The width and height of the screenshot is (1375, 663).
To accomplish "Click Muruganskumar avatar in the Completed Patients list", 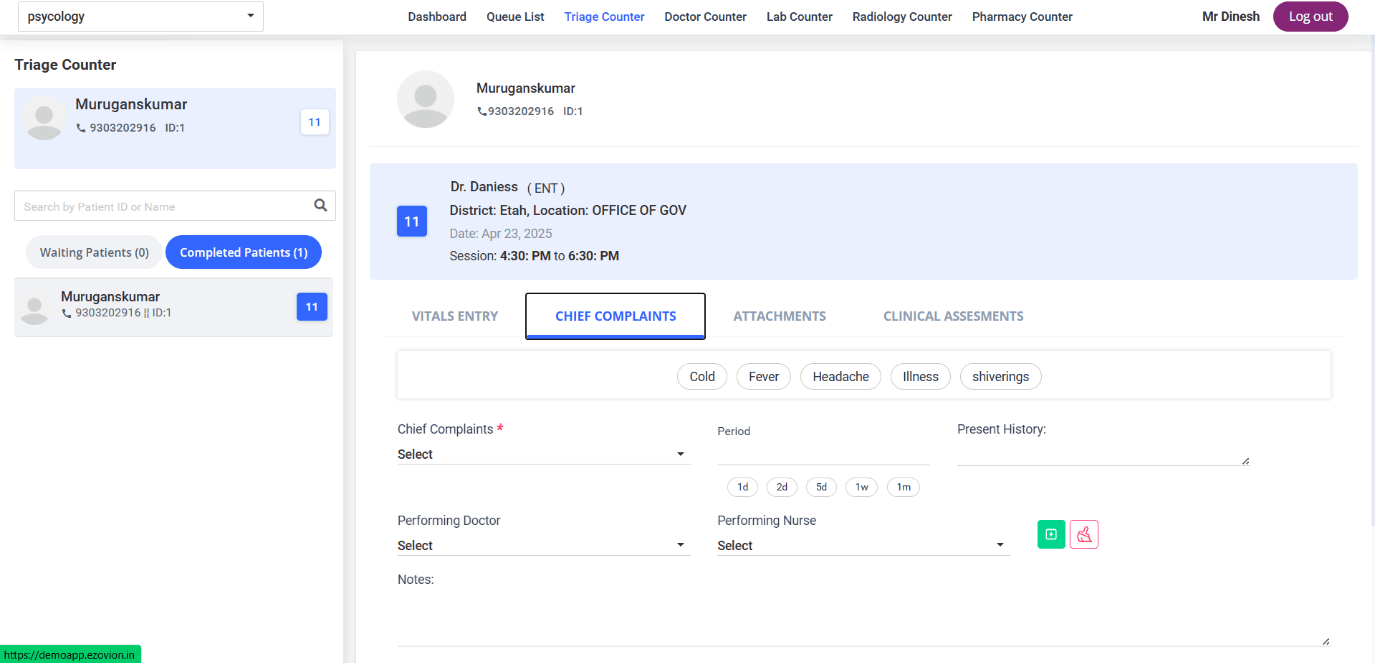I will 35,308.
